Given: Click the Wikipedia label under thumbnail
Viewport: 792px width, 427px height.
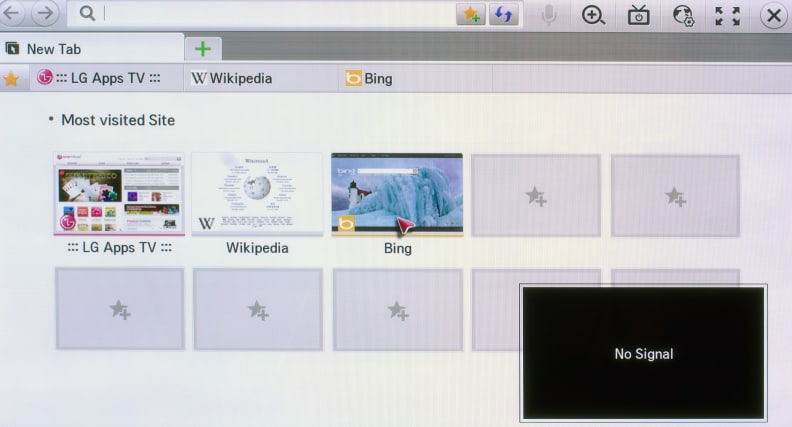Looking at the screenshot, I should coord(257,248).
